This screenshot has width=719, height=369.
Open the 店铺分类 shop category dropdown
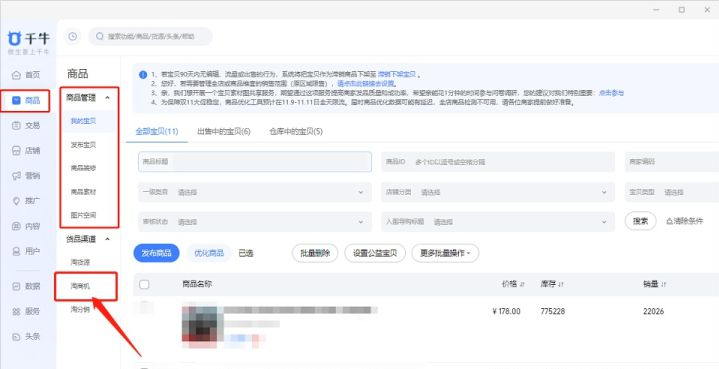(498, 193)
